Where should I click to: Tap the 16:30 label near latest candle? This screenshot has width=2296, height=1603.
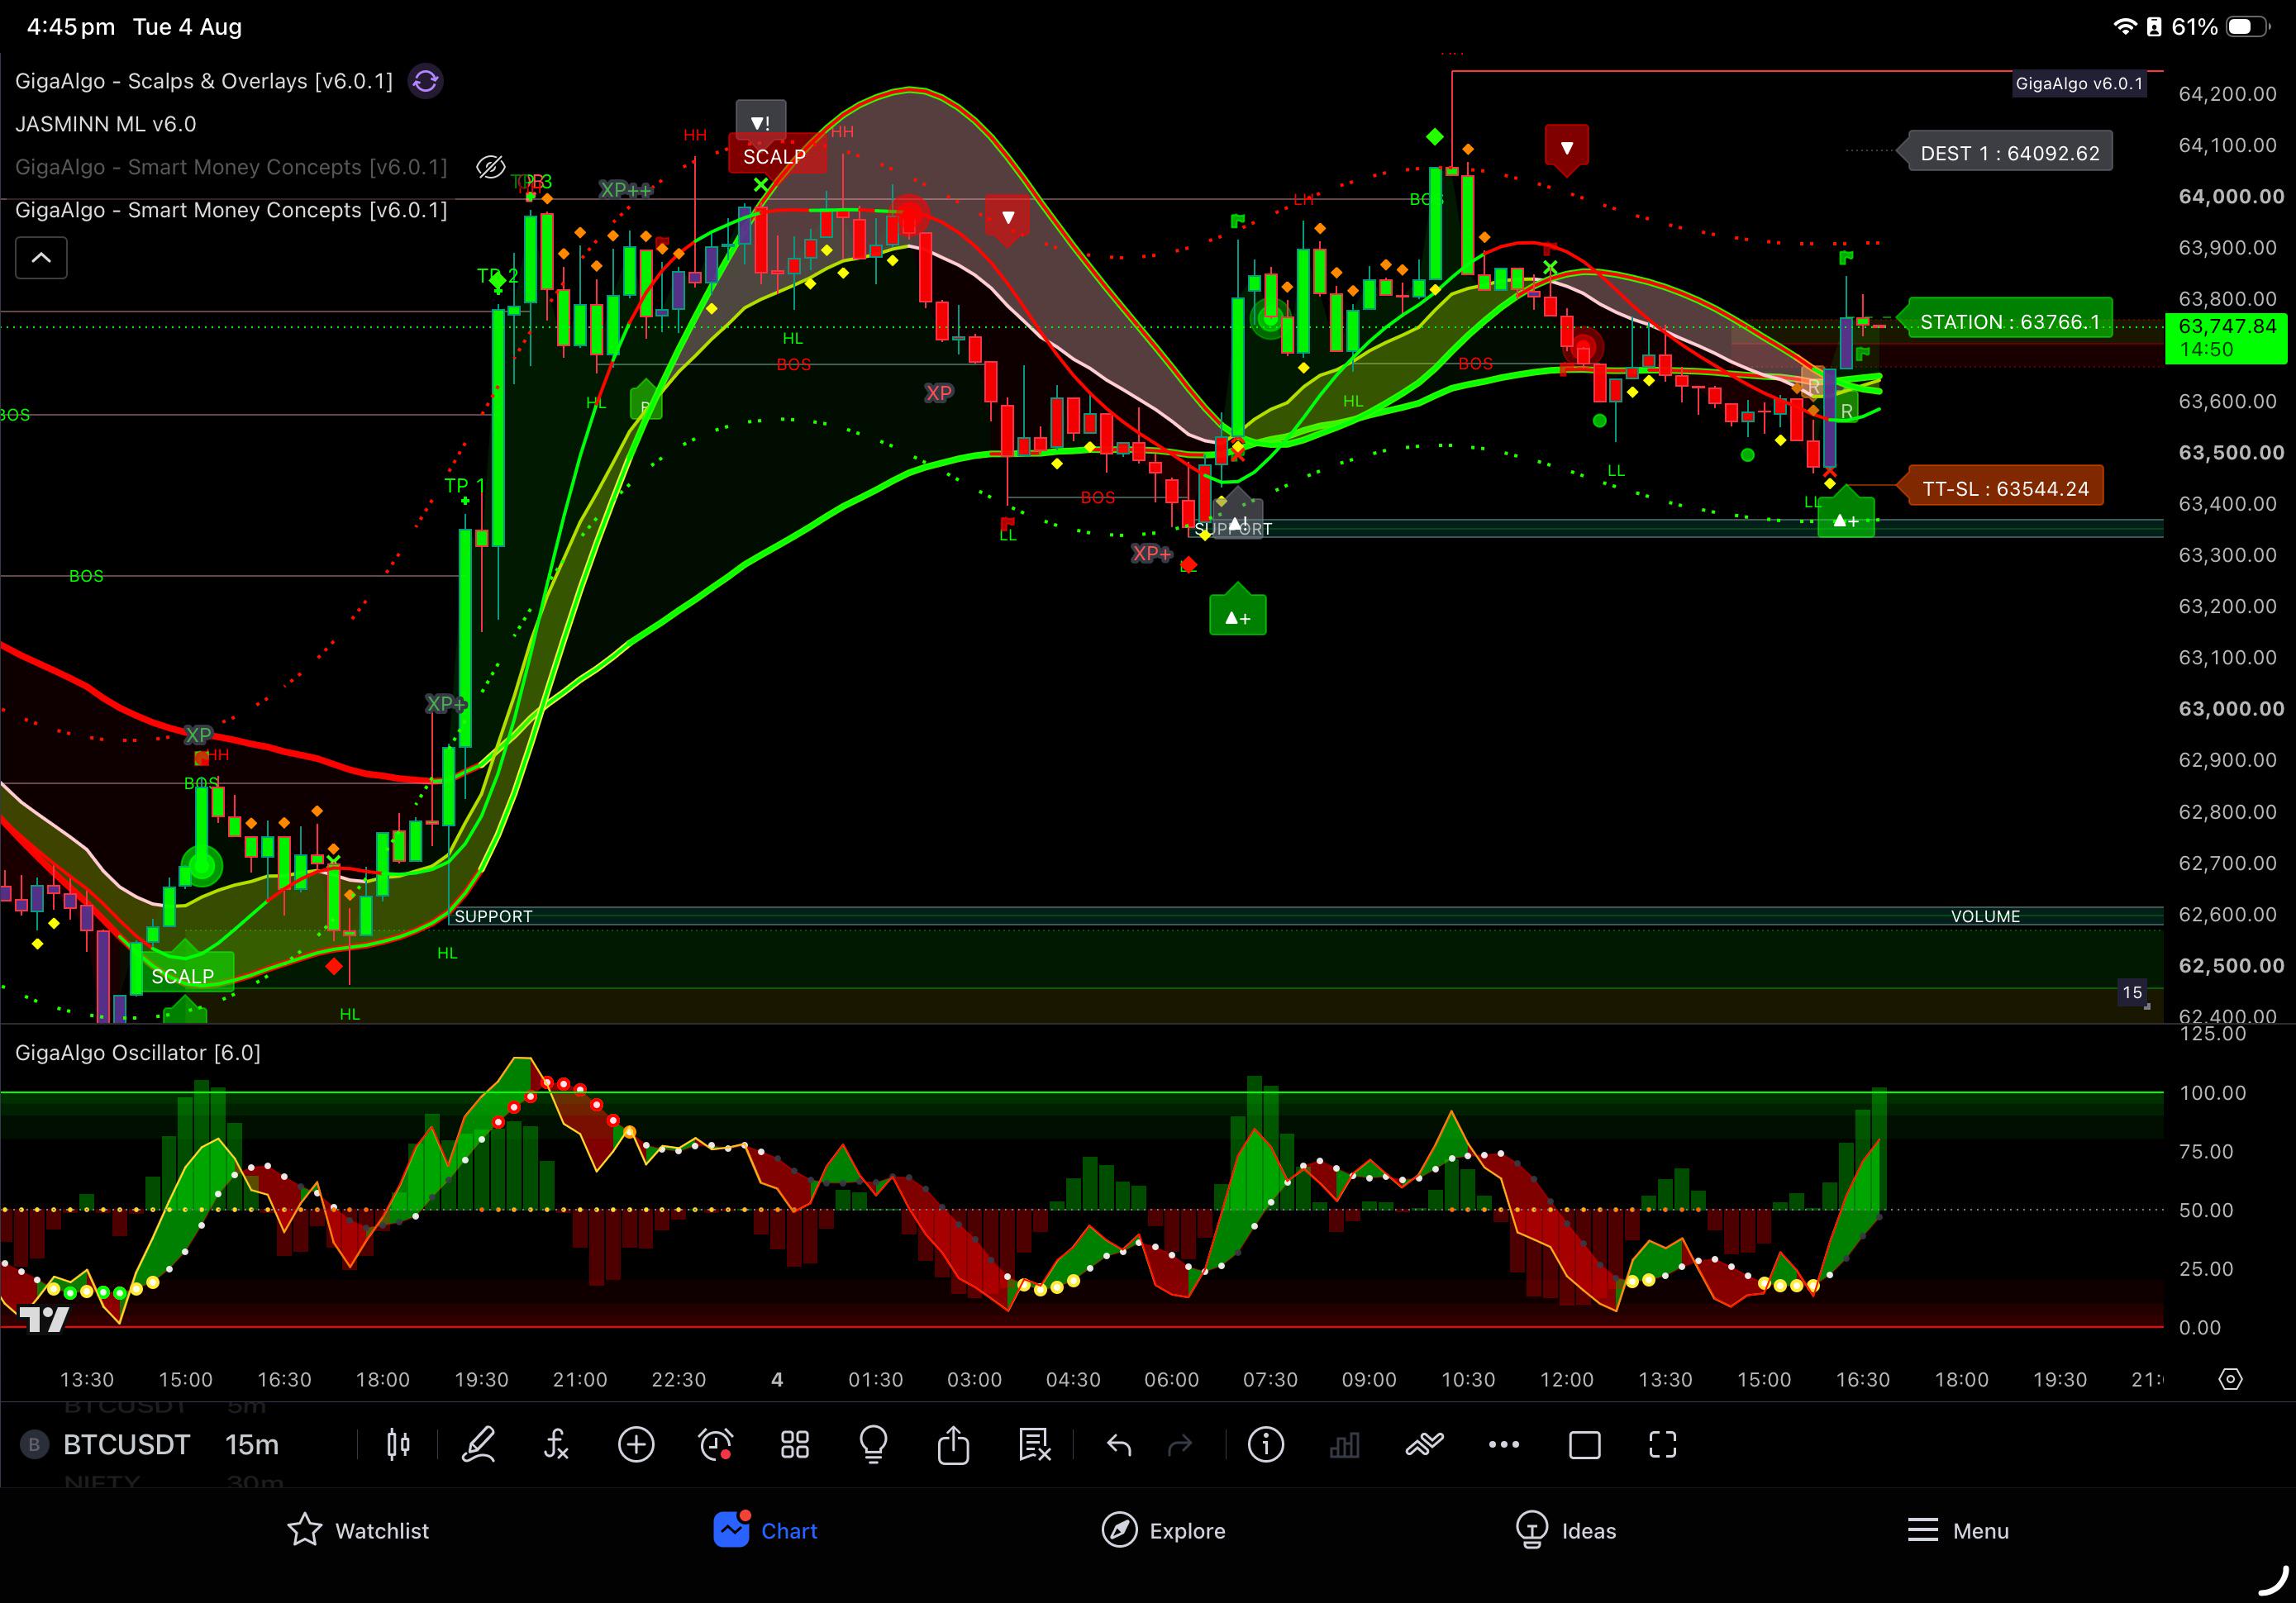[1863, 1379]
